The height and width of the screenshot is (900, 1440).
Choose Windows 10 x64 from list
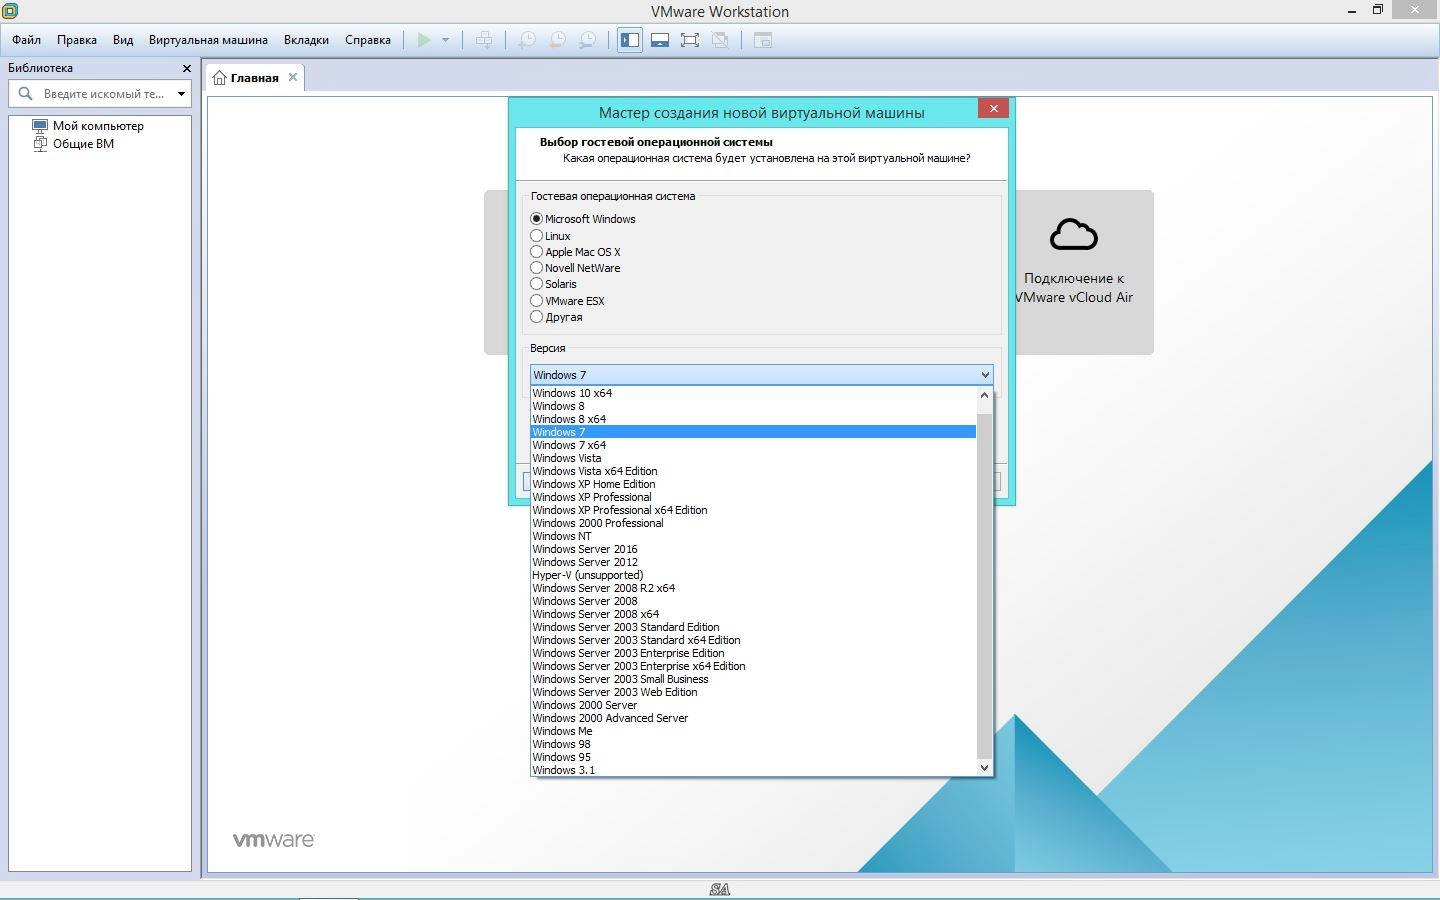coord(753,393)
